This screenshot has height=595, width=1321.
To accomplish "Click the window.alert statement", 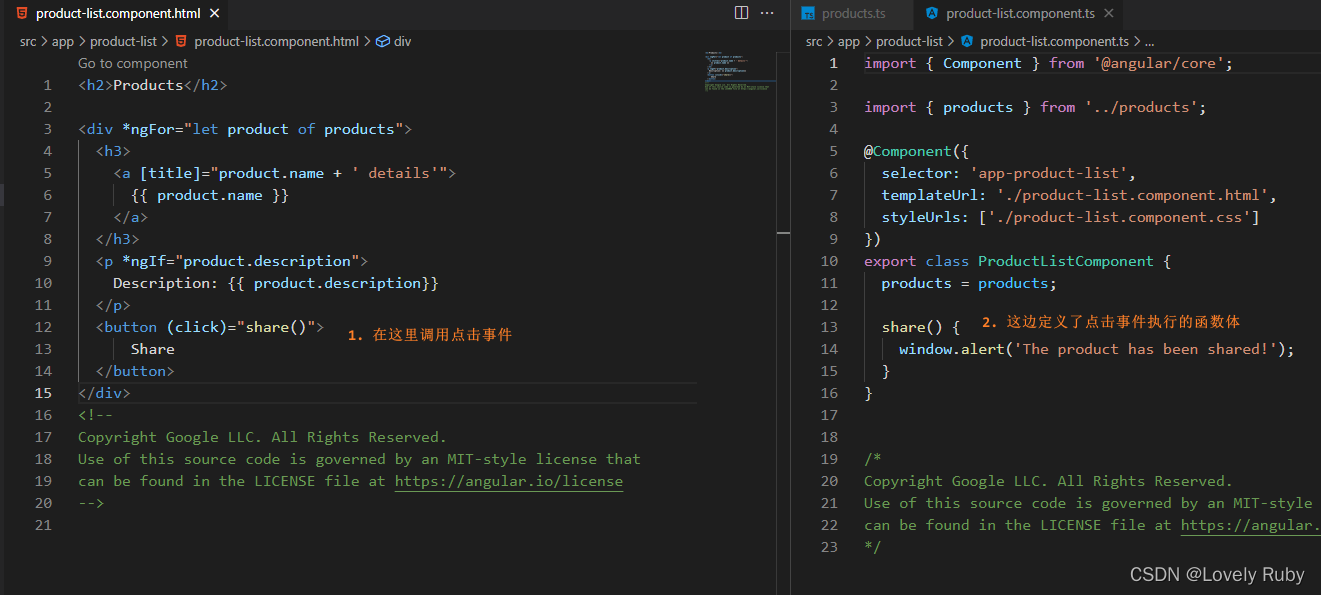I will pyautogui.click(x=1097, y=349).
